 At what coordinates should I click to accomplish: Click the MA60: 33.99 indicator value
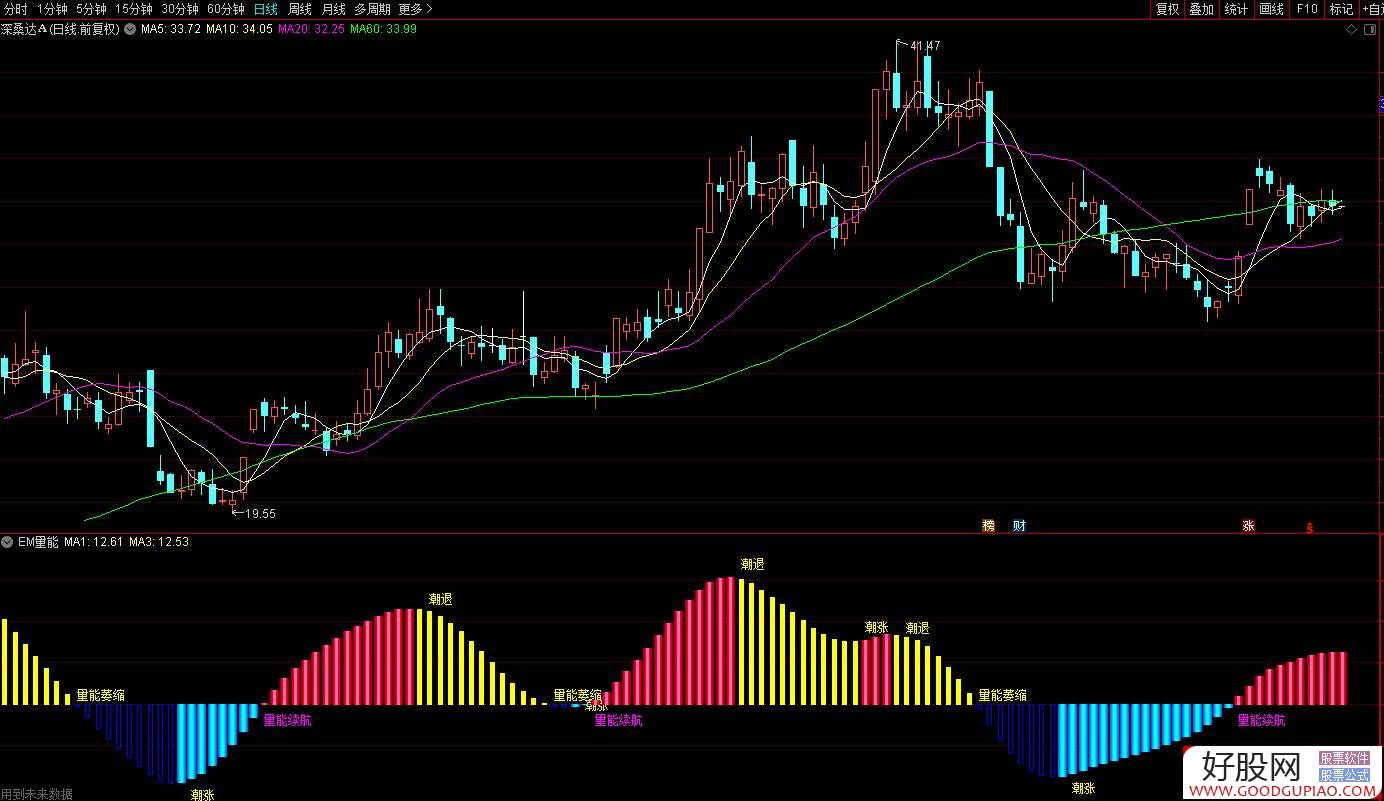point(383,29)
